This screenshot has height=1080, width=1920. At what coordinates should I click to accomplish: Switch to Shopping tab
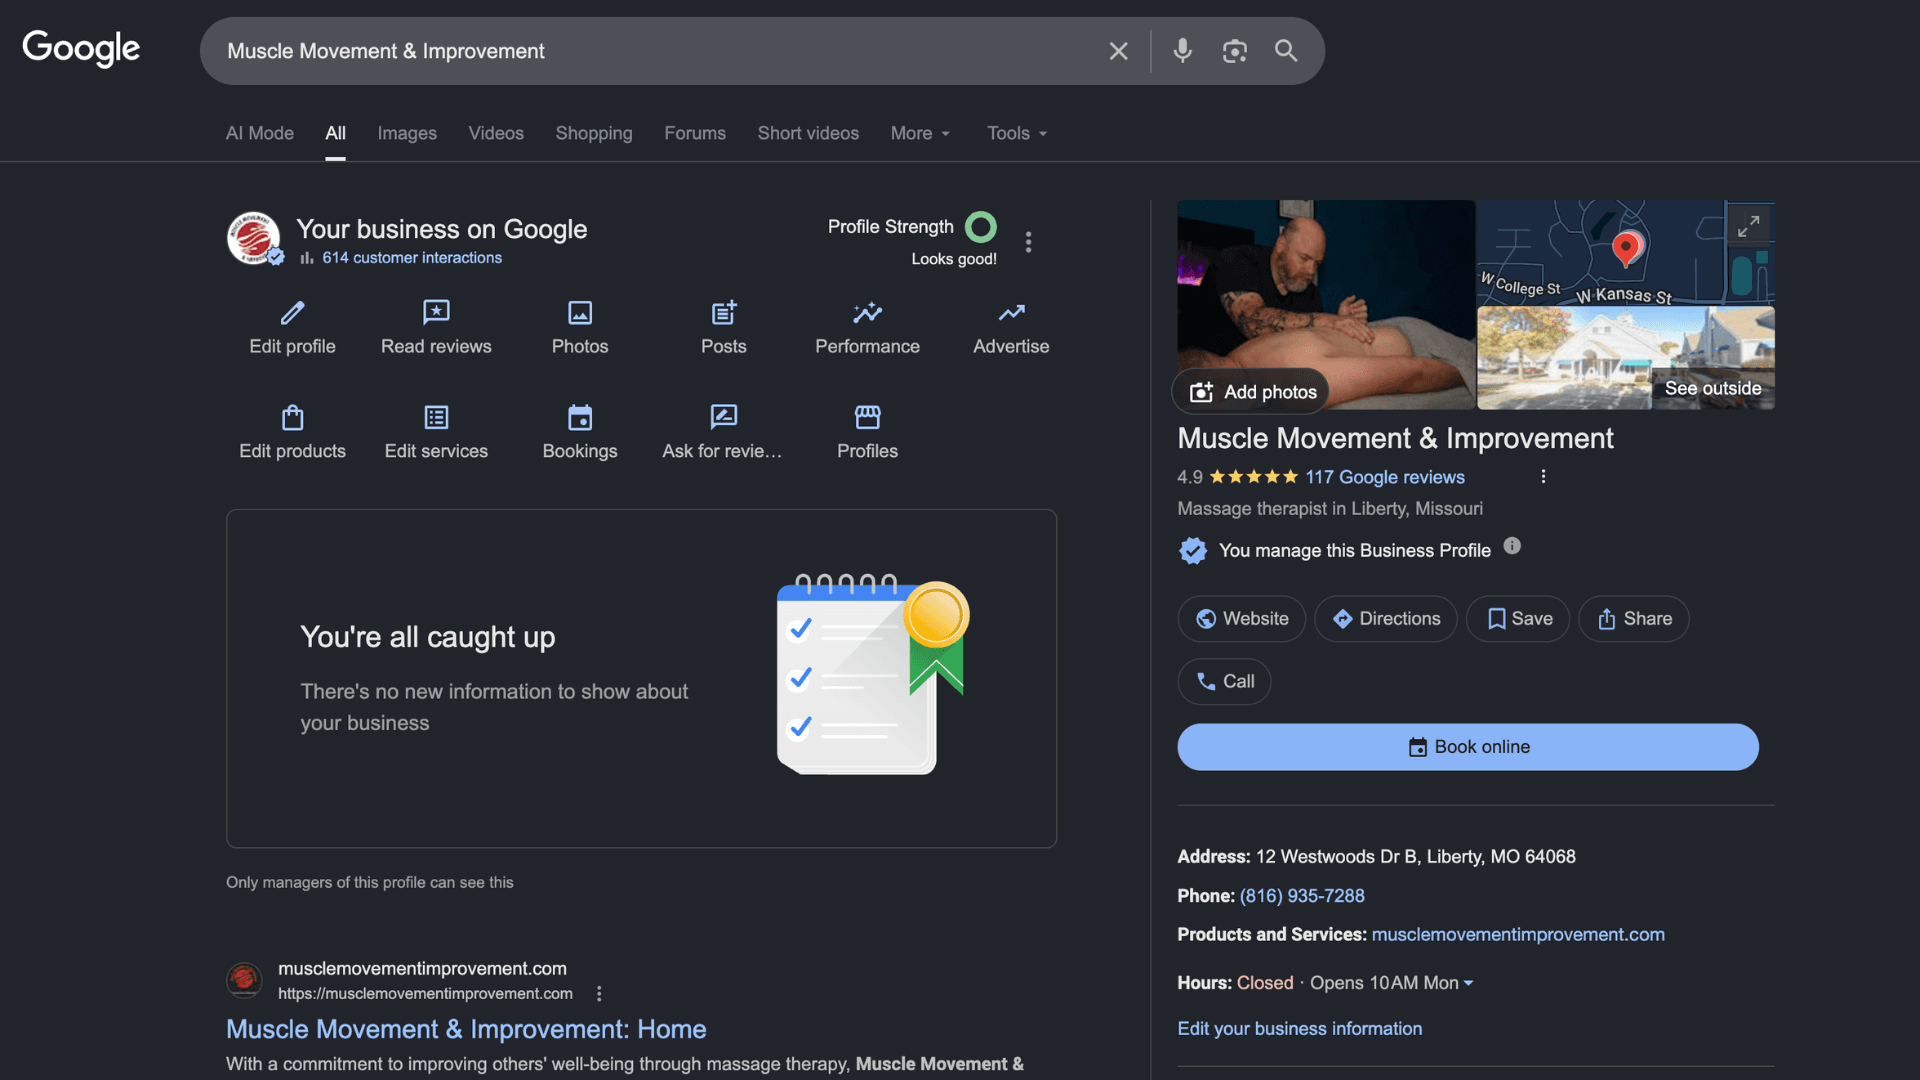tap(594, 133)
